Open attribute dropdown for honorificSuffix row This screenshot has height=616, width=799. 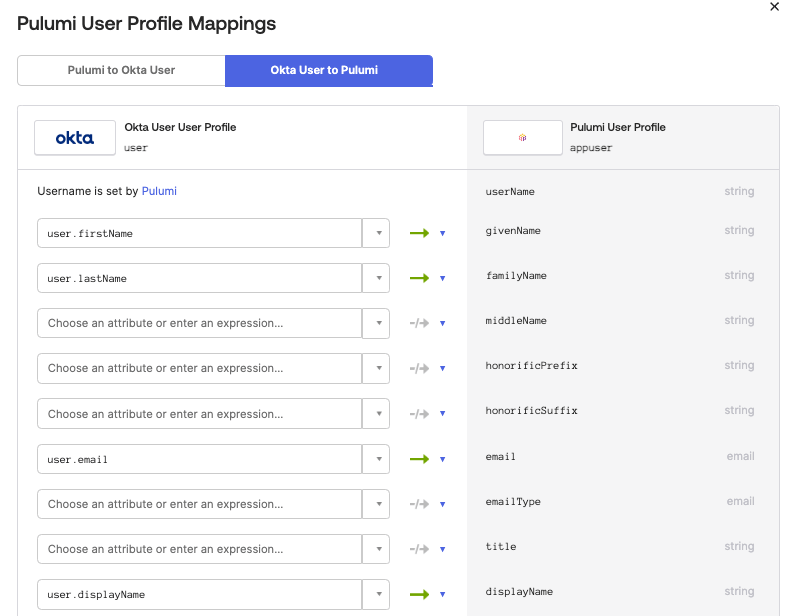pyautogui.click(x=376, y=414)
